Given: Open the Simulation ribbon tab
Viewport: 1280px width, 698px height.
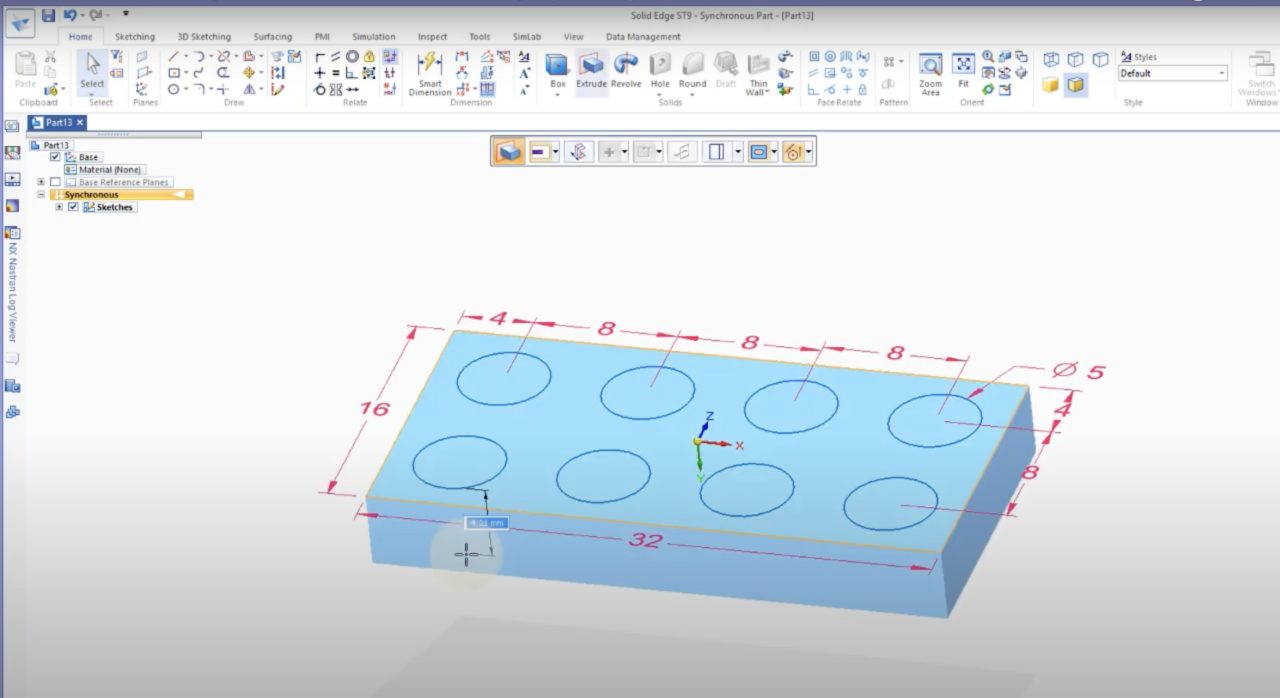Looking at the screenshot, I should click(x=373, y=37).
